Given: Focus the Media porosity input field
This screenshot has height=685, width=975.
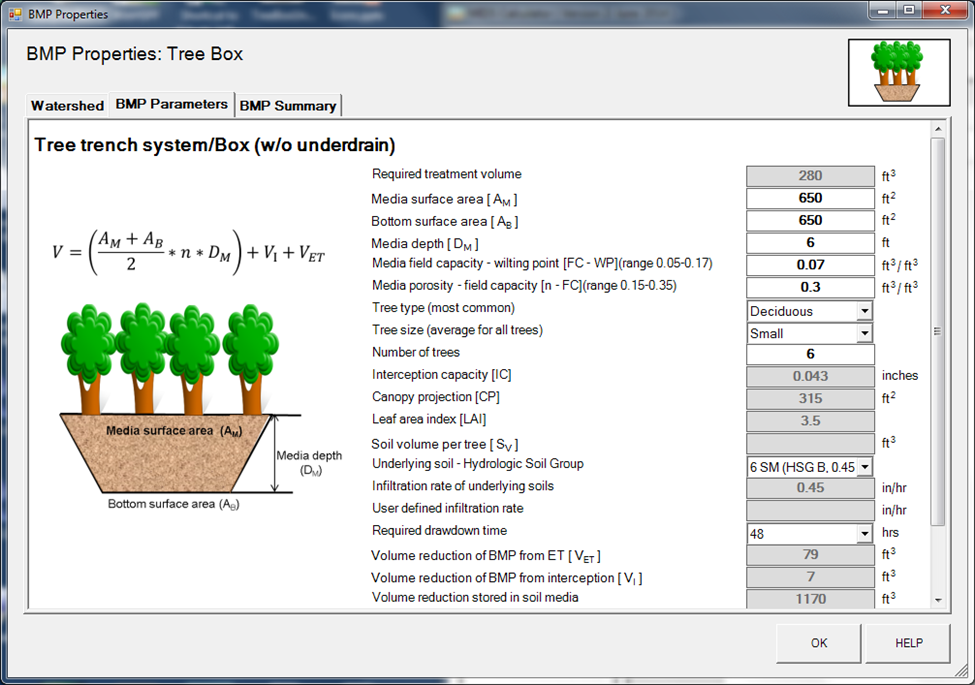Looking at the screenshot, I should (x=810, y=287).
